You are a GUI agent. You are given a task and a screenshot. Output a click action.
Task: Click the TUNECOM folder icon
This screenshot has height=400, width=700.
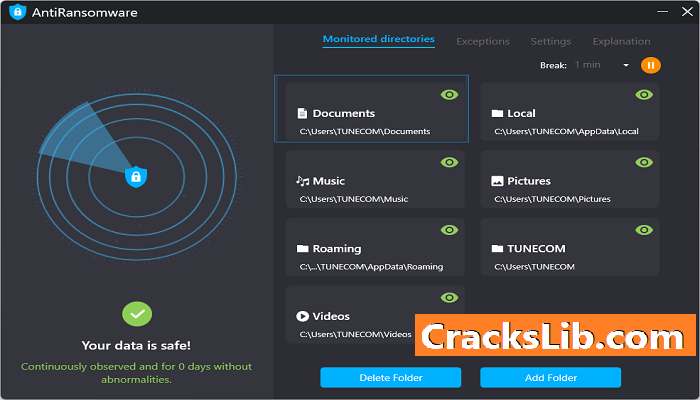(x=497, y=249)
